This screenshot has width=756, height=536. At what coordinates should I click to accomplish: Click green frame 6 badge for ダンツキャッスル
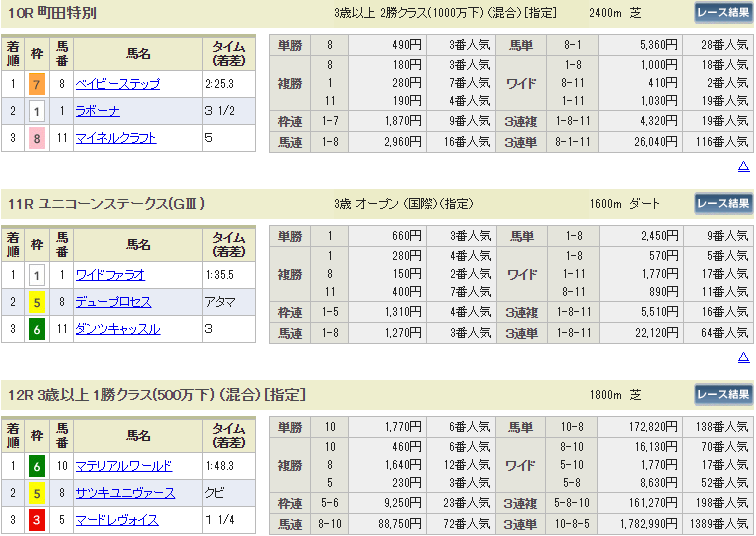tap(37, 329)
